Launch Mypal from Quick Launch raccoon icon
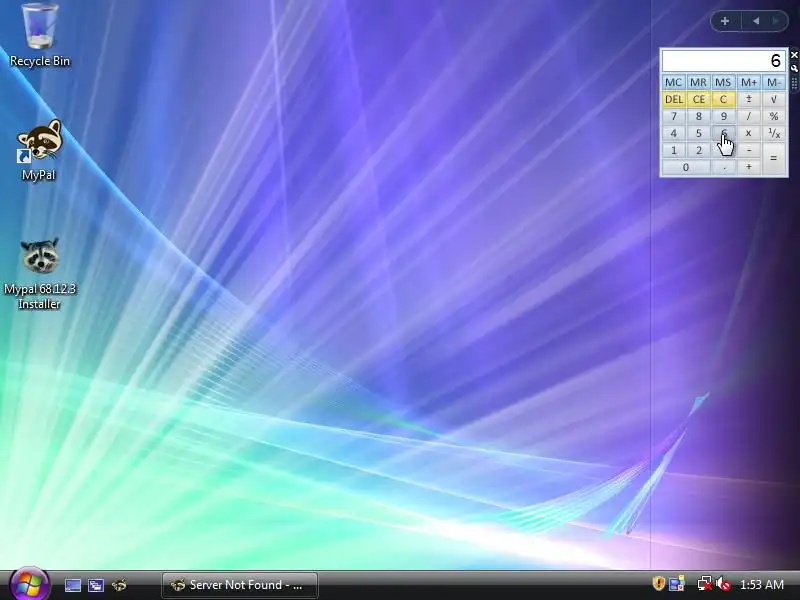This screenshot has height=600, width=800. pyautogui.click(x=119, y=585)
